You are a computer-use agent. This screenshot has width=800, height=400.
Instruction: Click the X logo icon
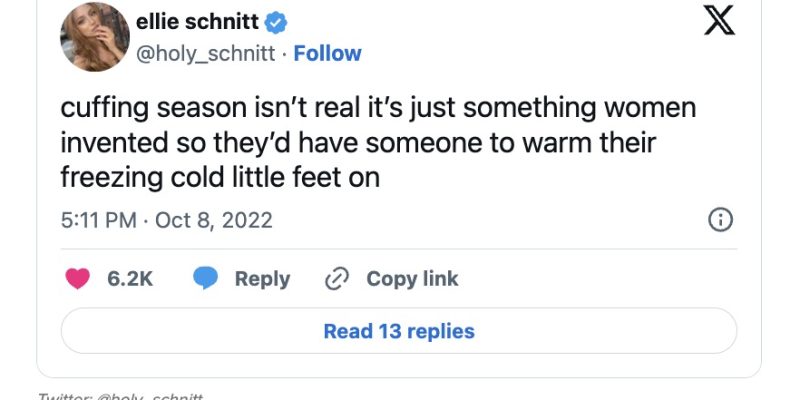[x=719, y=19]
